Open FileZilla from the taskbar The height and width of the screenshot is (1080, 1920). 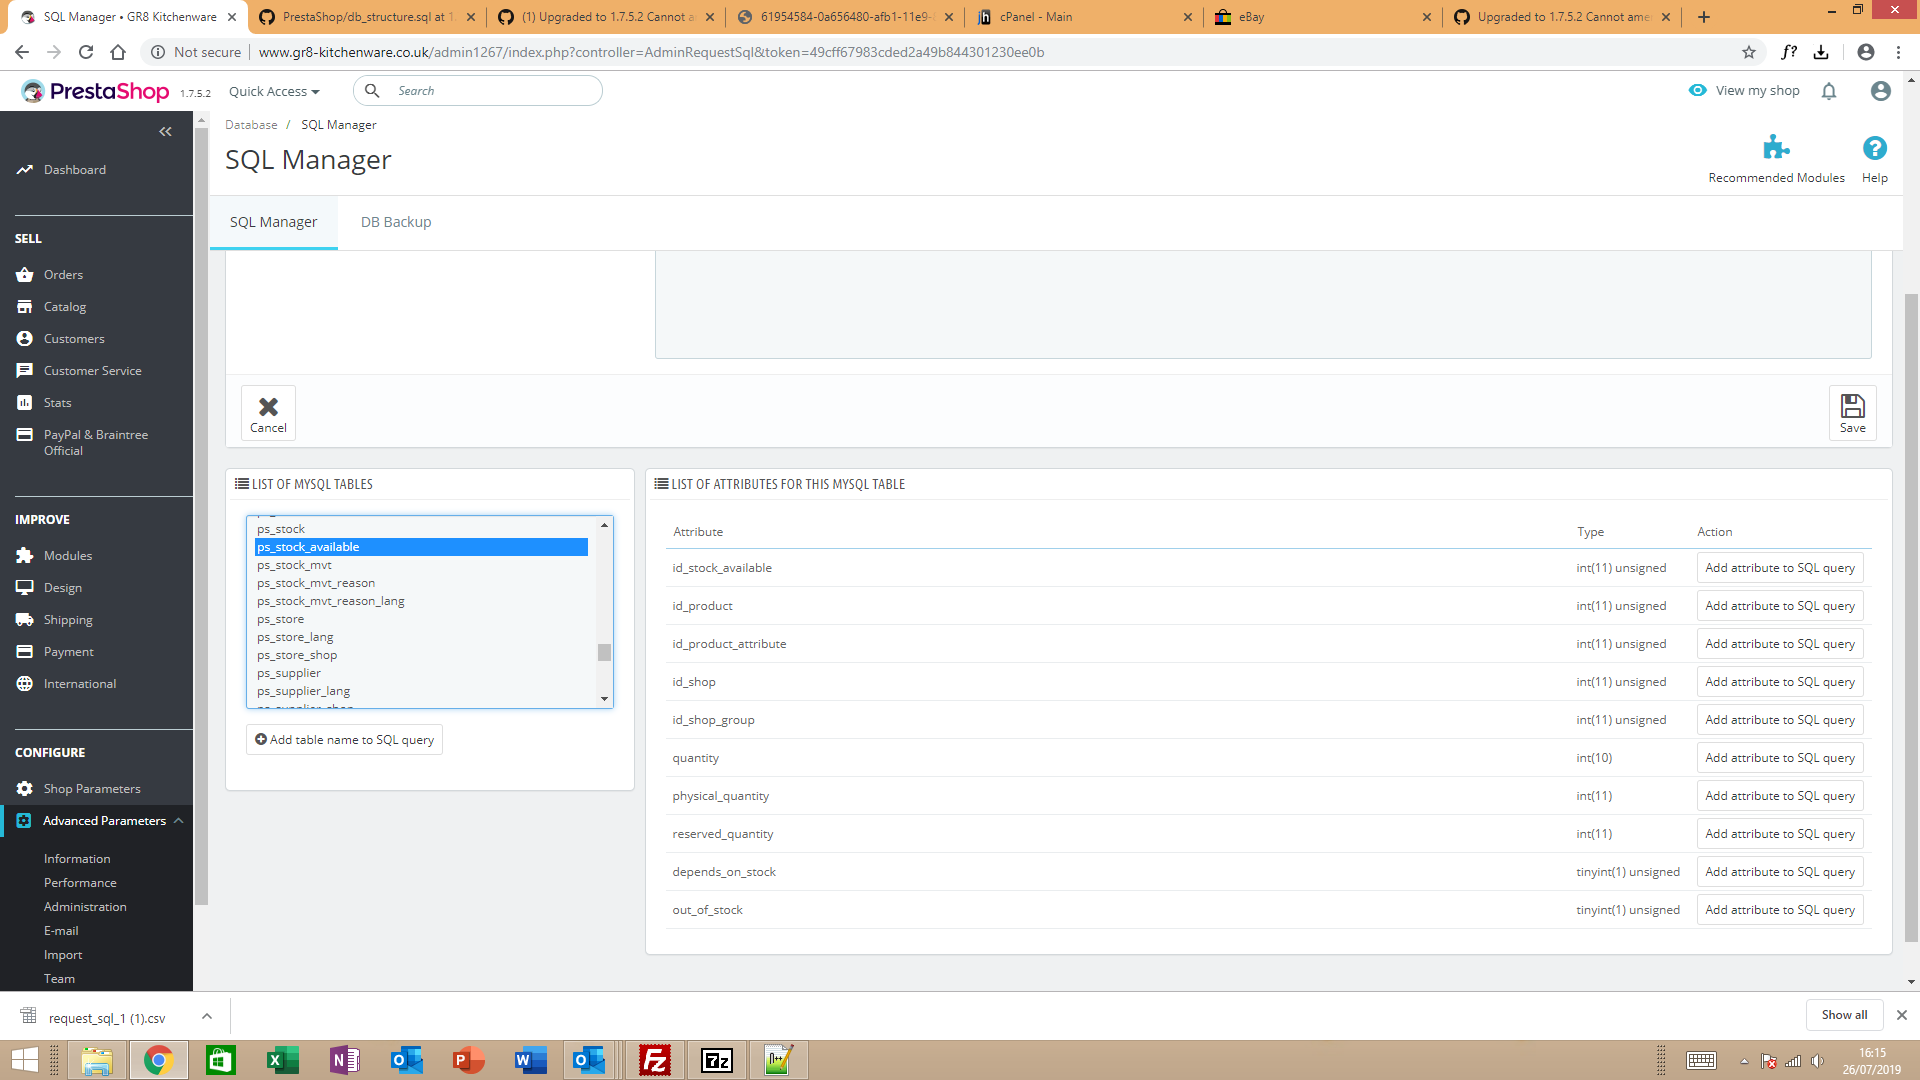coord(655,1060)
